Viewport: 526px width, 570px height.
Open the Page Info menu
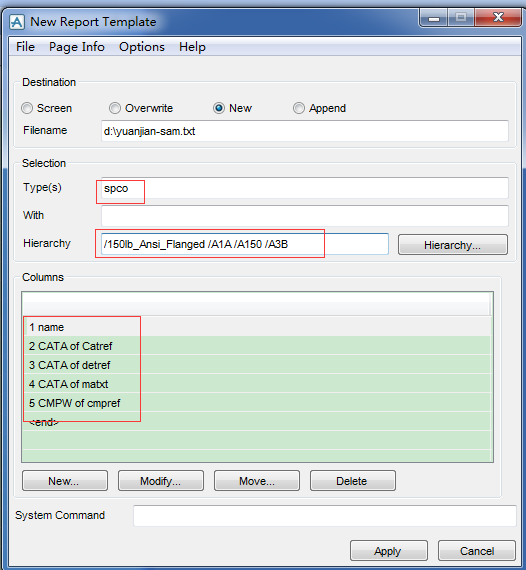[x=77, y=47]
